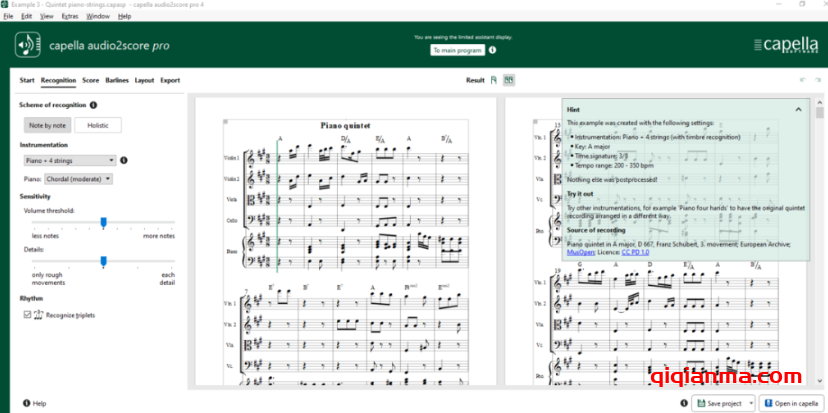Click the Details slider handle
The height and width of the screenshot is (413, 828).
[104, 261]
